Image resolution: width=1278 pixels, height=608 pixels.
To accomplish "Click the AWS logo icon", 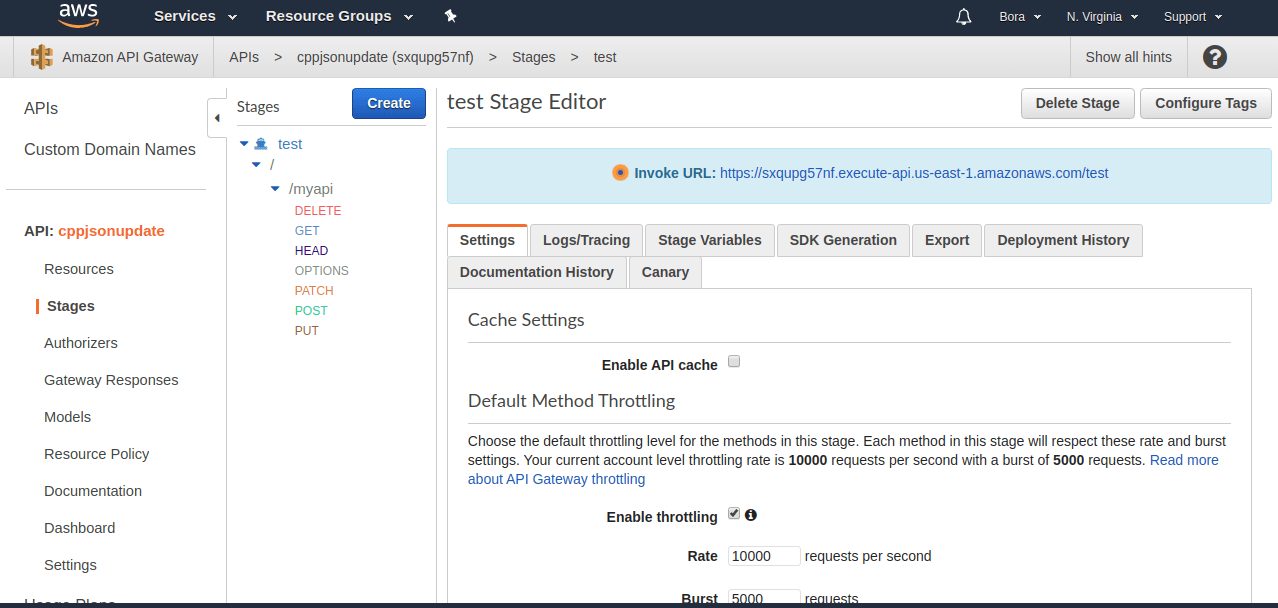I will tap(77, 15).
